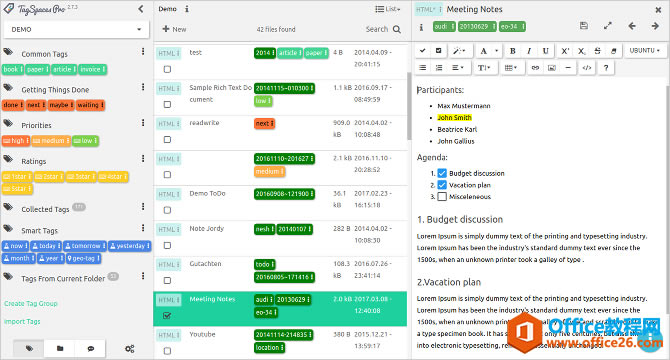Select the Gutachten file checkbox
Screen dimensions: 670x360
pyautogui.click(x=168, y=281)
